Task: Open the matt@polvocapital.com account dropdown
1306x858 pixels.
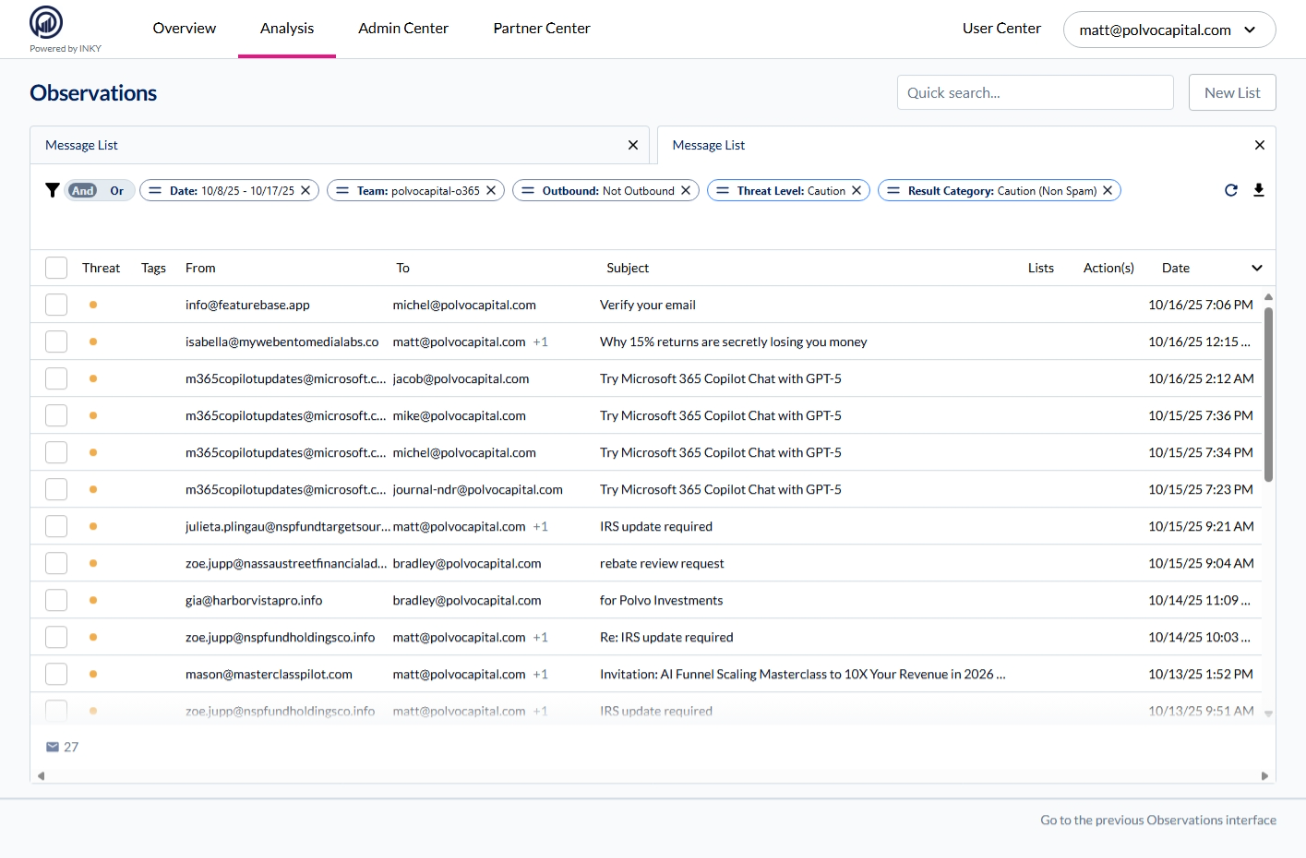Action: click(x=1168, y=30)
